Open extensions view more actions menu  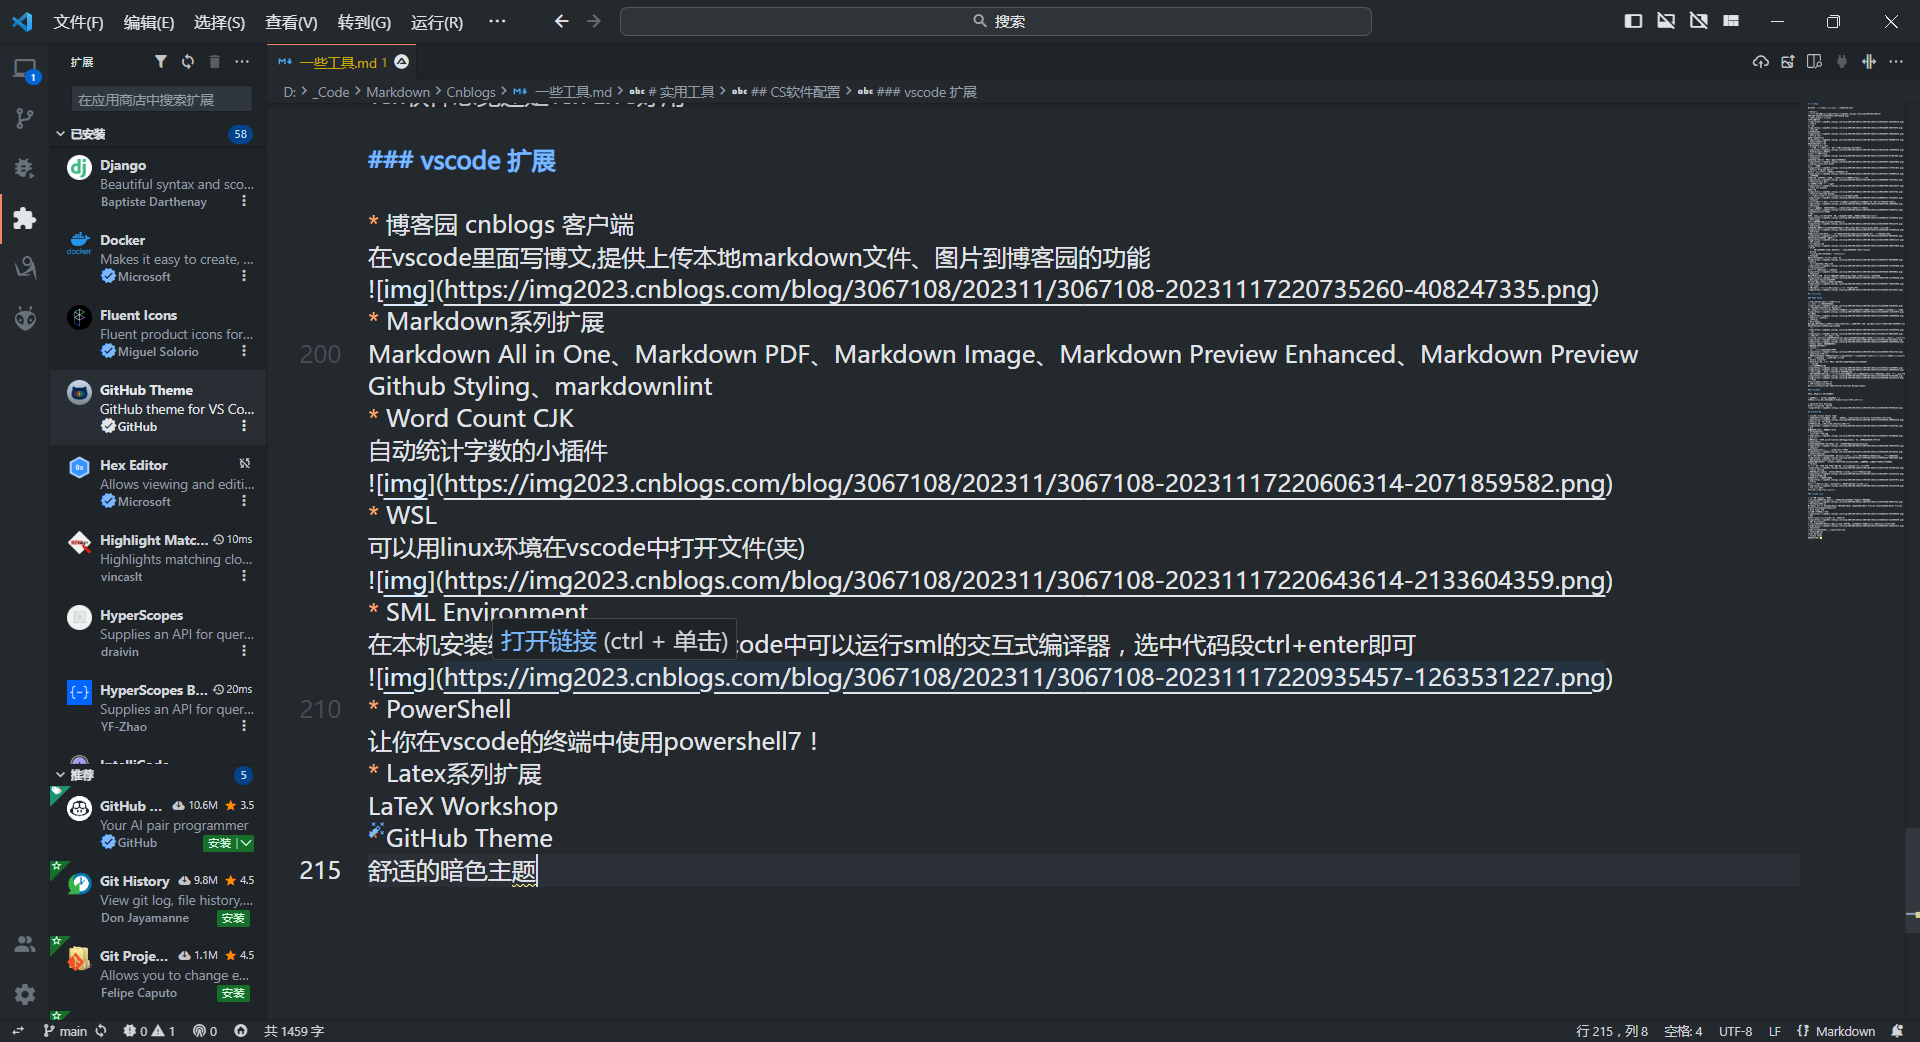tap(242, 62)
